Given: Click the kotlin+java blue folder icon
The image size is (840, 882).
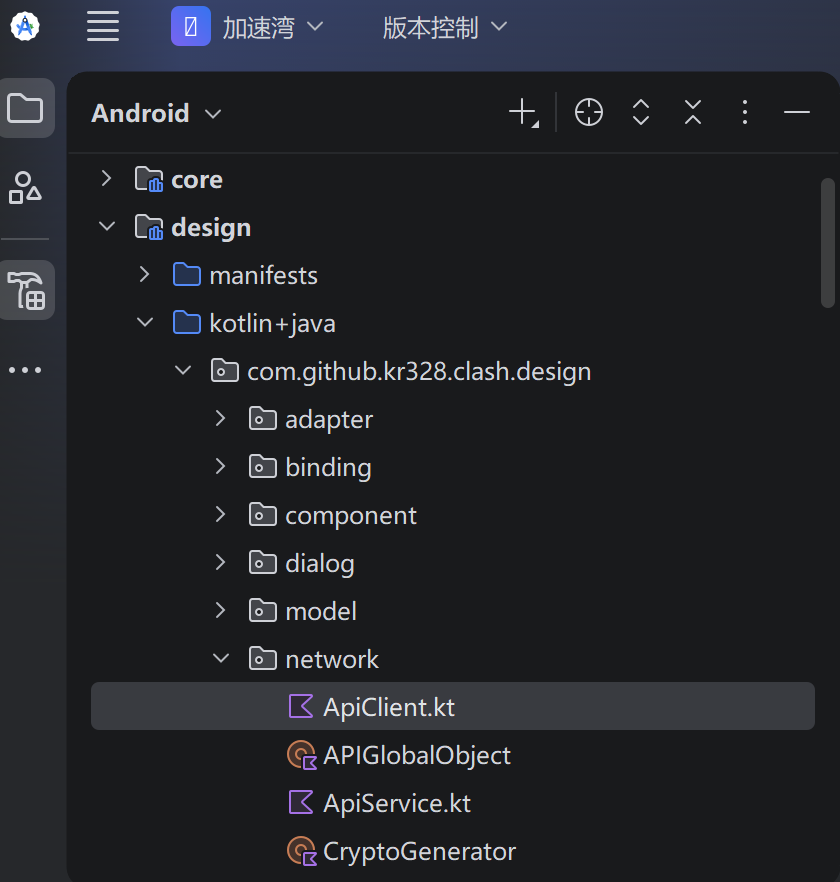Looking at the screenshot, I should (x=187, y=322).
